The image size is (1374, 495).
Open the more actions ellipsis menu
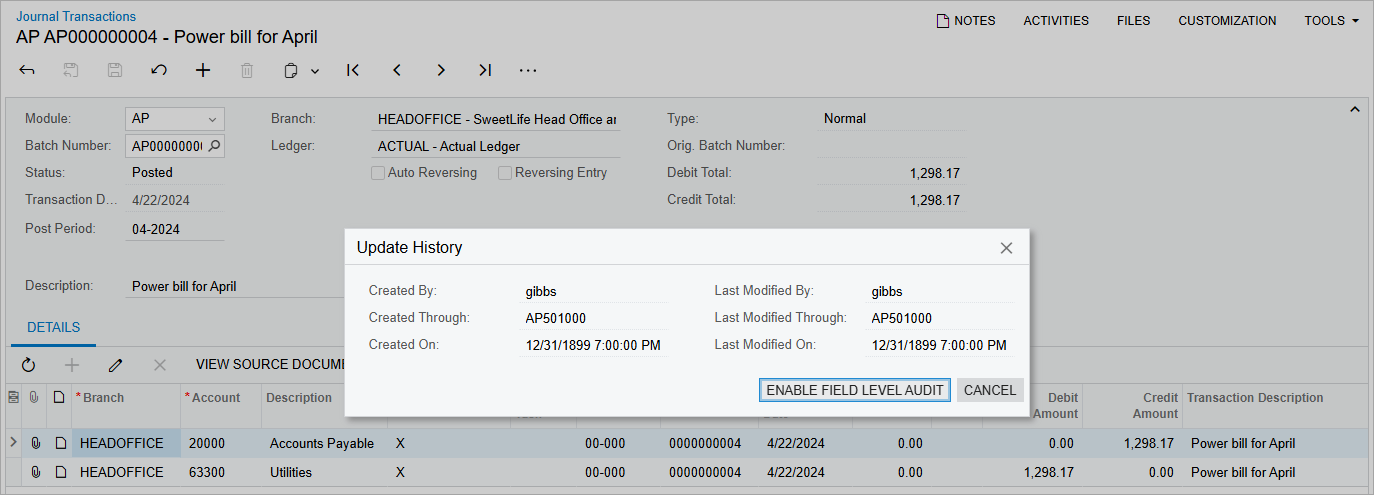click(x=528, y=70)
